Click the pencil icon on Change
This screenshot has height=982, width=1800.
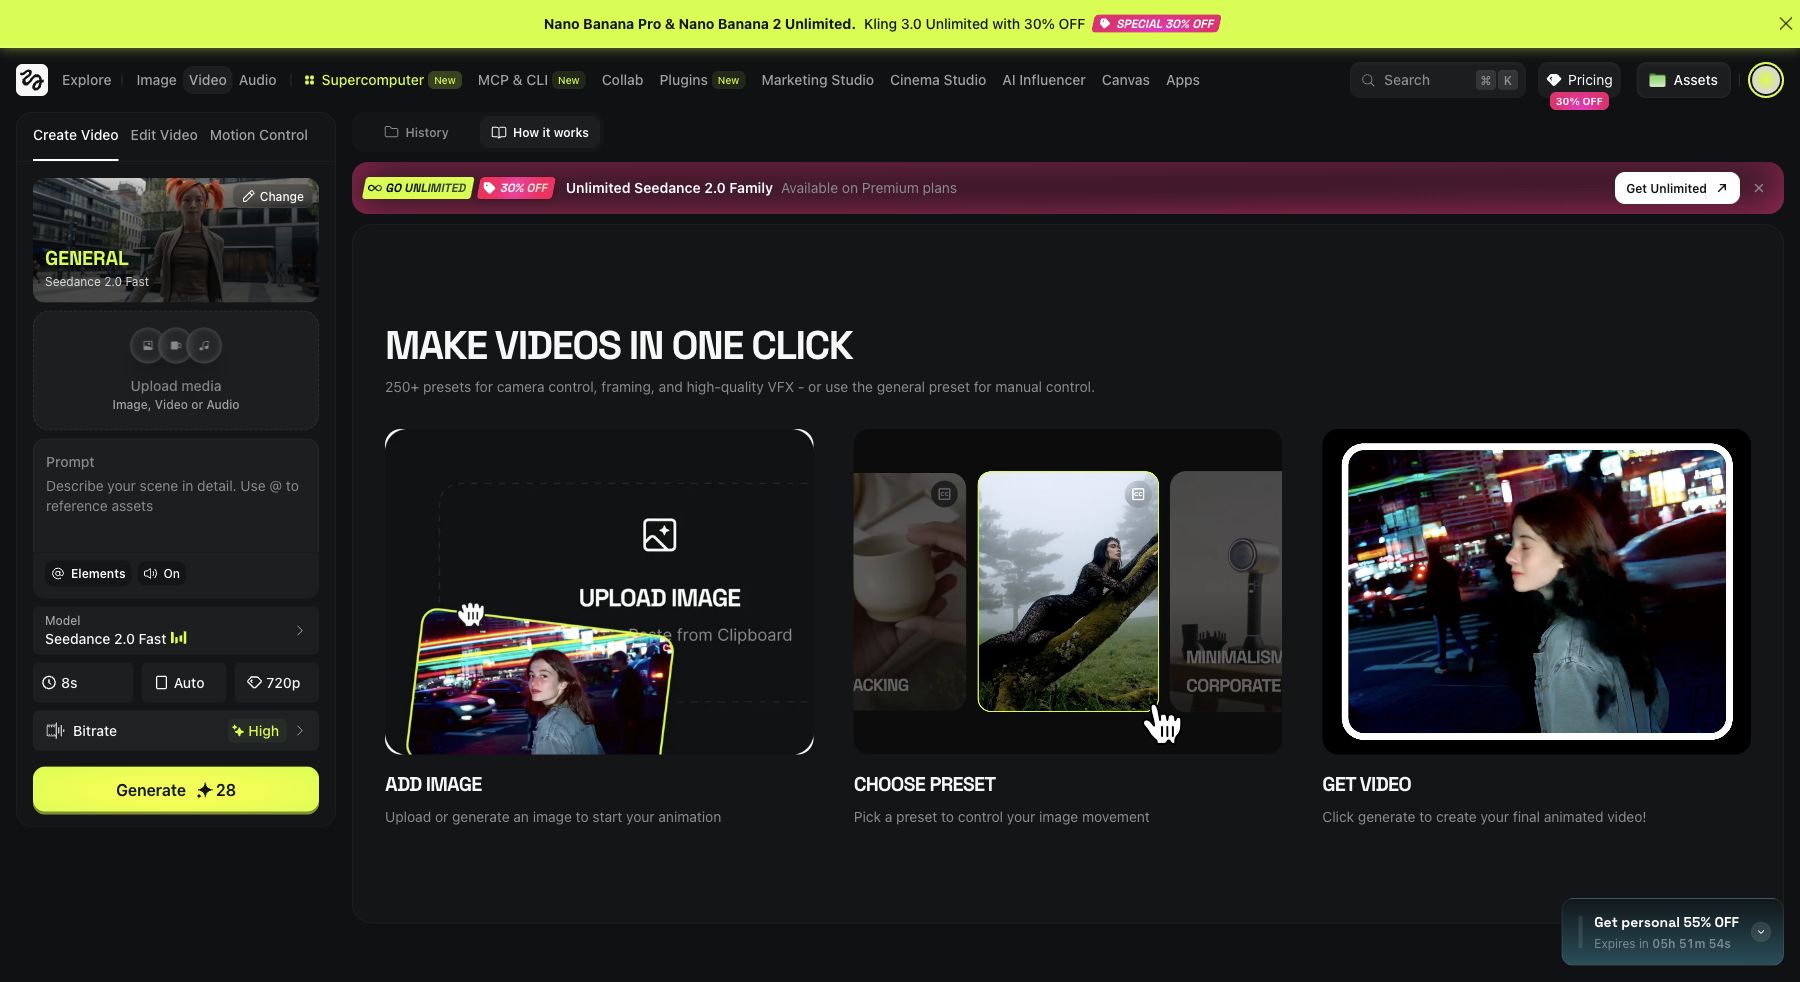[248, 196]
